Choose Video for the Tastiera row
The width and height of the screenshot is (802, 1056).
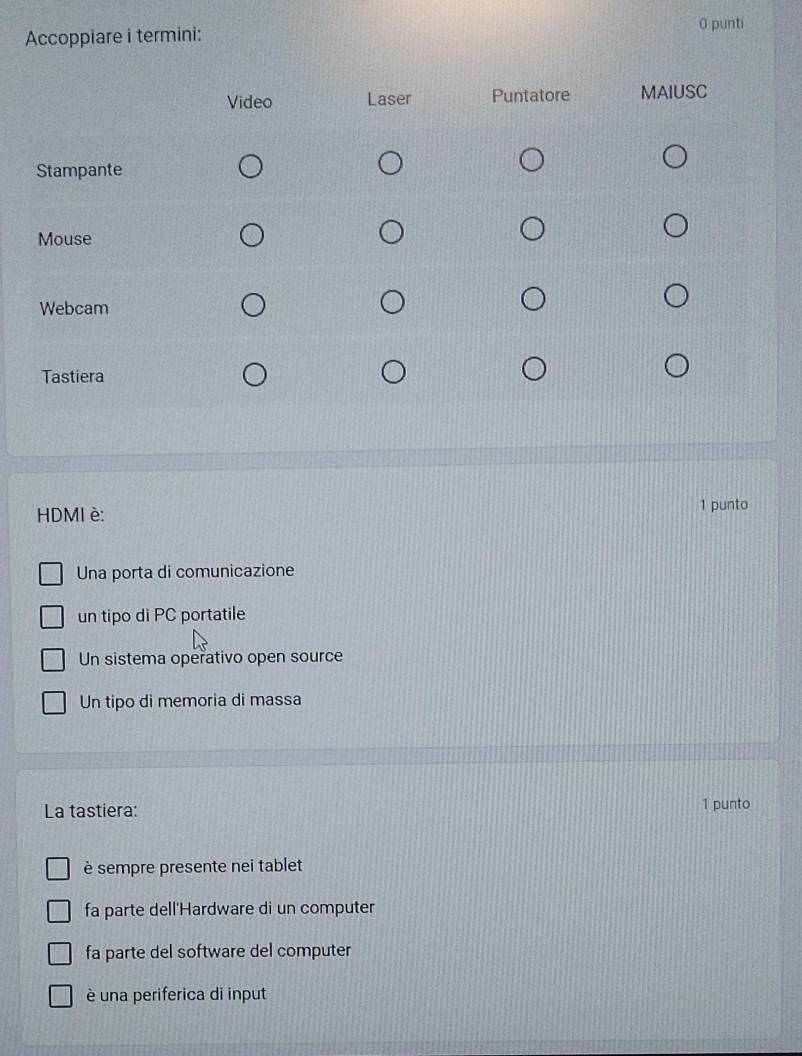(x=255, y=374)
